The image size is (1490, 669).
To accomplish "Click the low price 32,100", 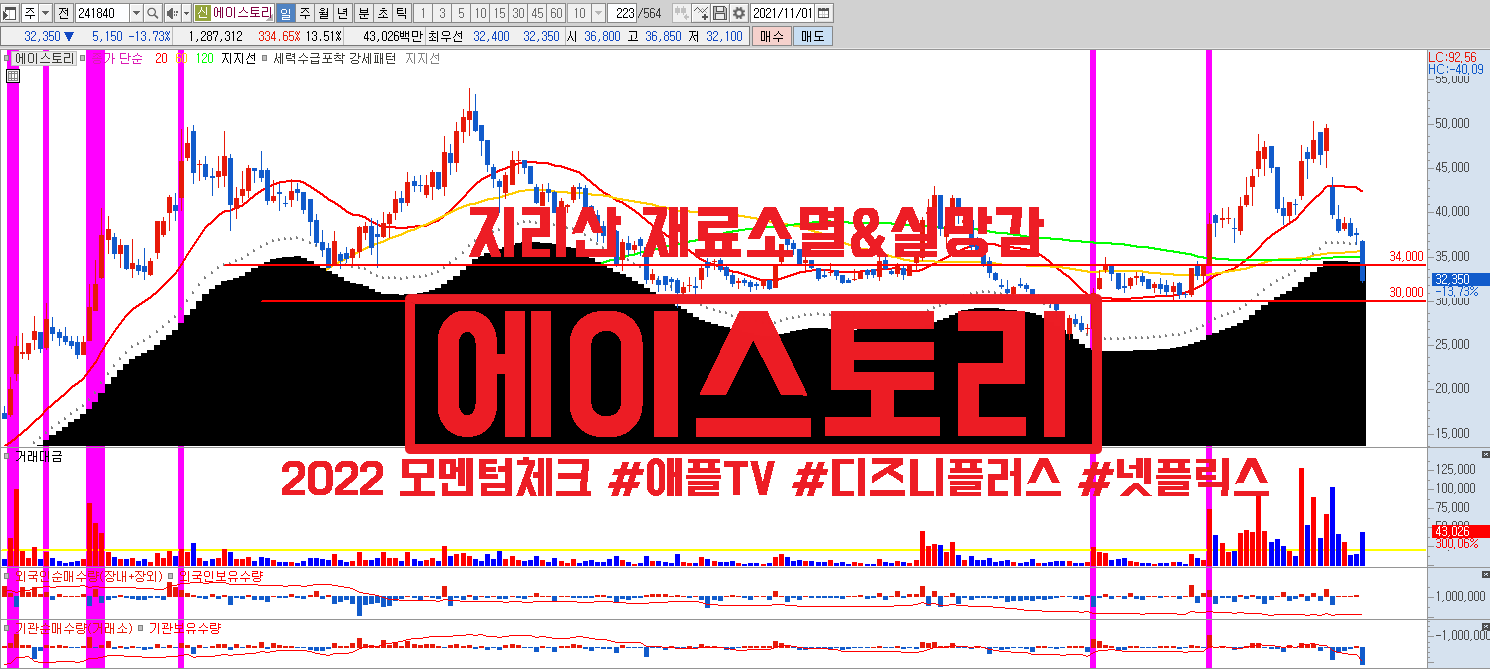I will click(723, 36).
